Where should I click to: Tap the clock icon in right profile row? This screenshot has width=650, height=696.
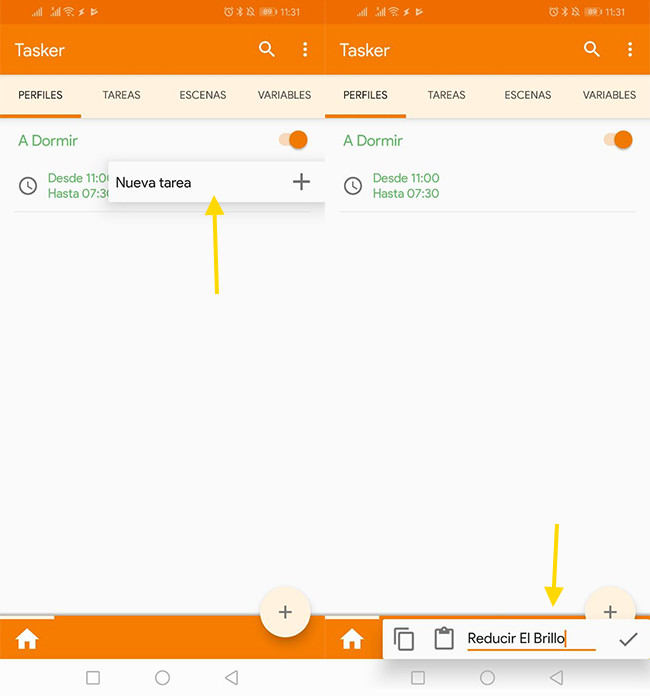(353, 186)
